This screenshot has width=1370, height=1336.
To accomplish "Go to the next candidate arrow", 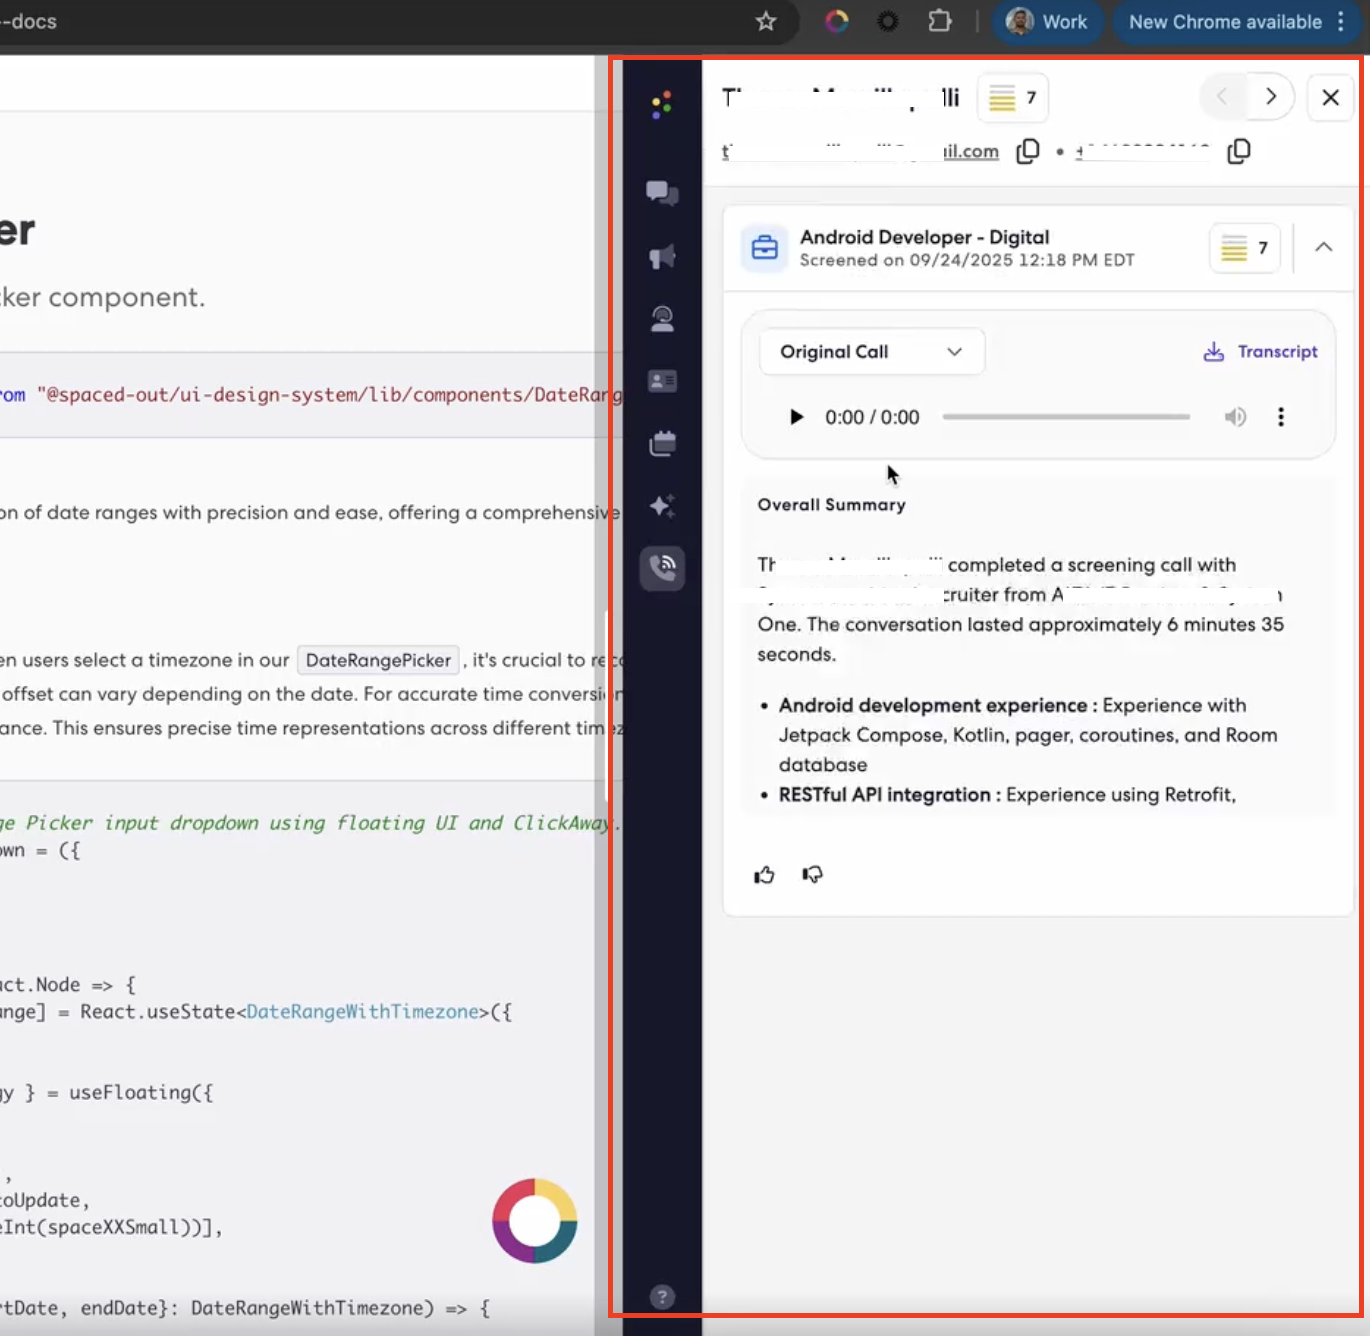I will click(1271, 97).
